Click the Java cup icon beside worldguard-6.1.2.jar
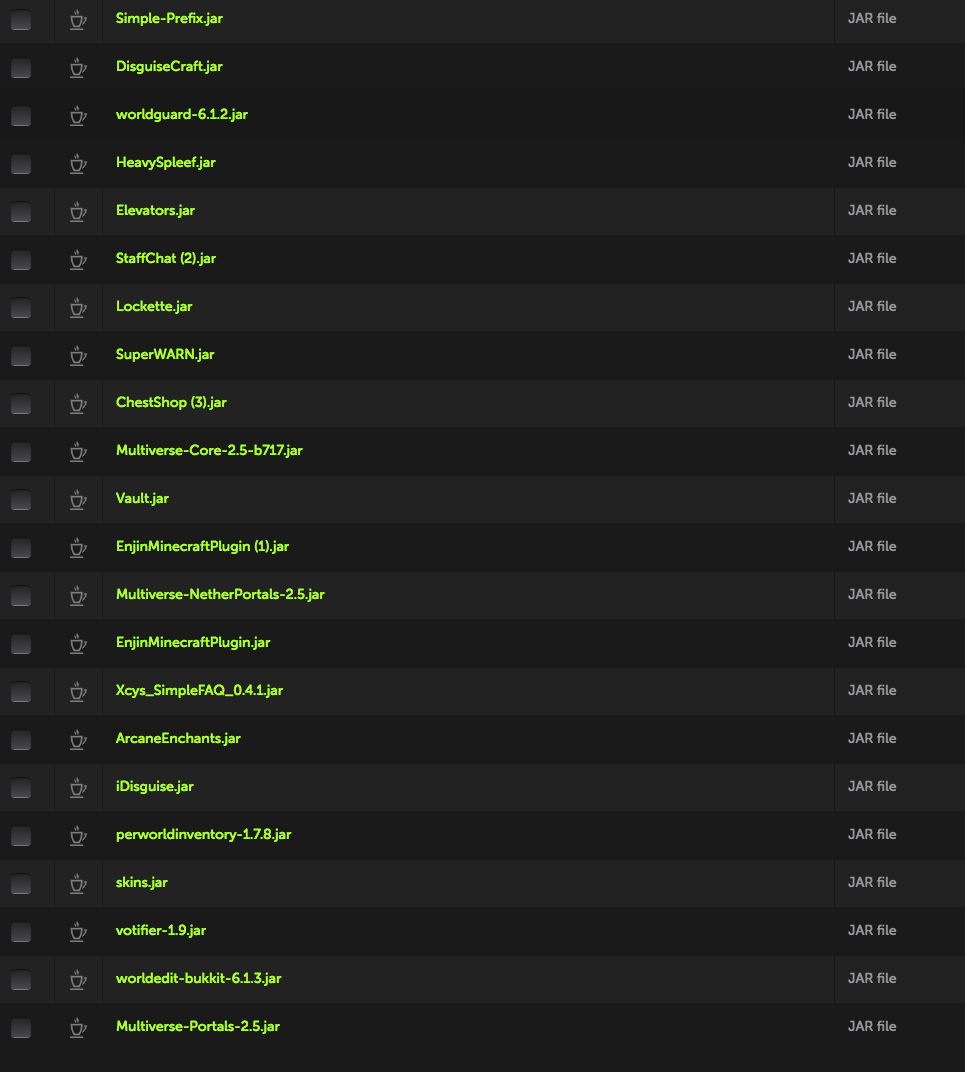Viewport: 965px width, 1072px height. point(78,116)
